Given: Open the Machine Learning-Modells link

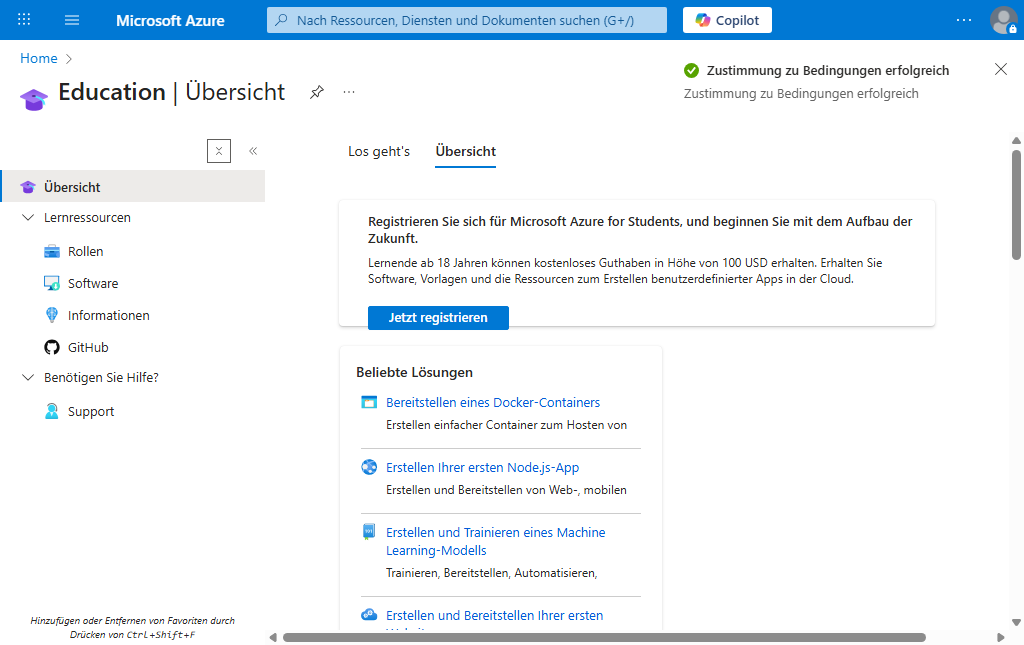Looking at the screenshot, I should 496,541.
